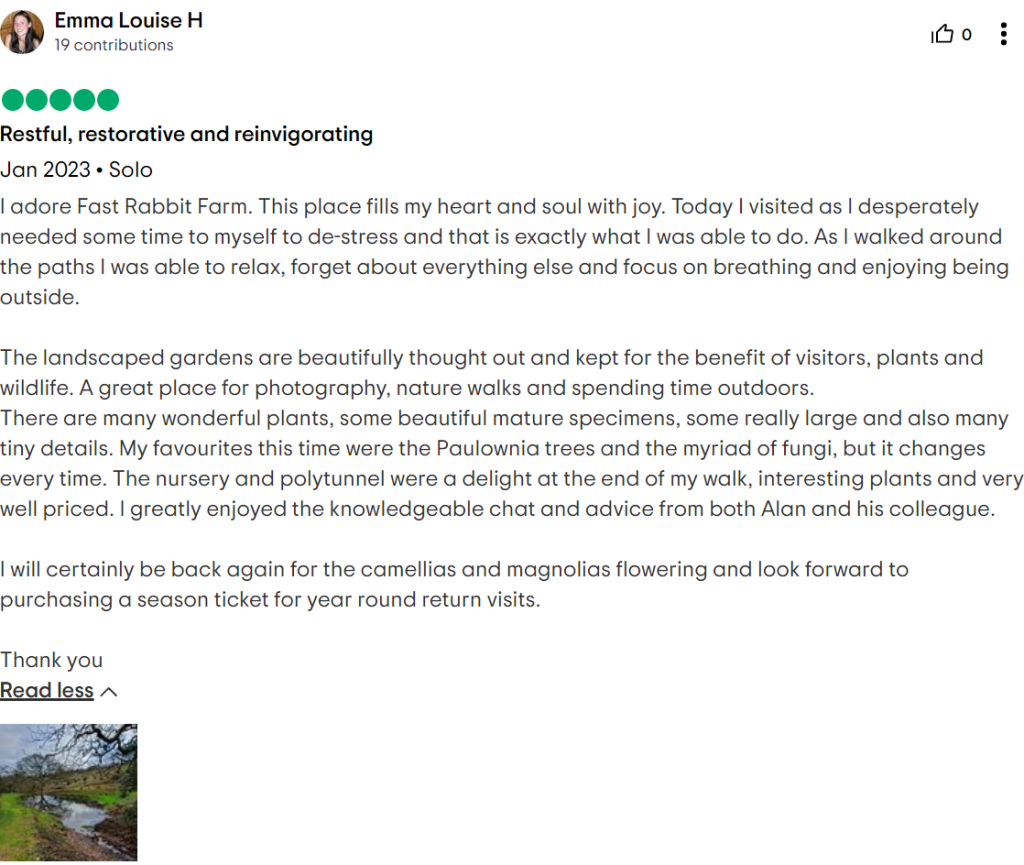Click the first green rating bubble
The height and width of the screenshot is (865, 1024).
(12, 100)
